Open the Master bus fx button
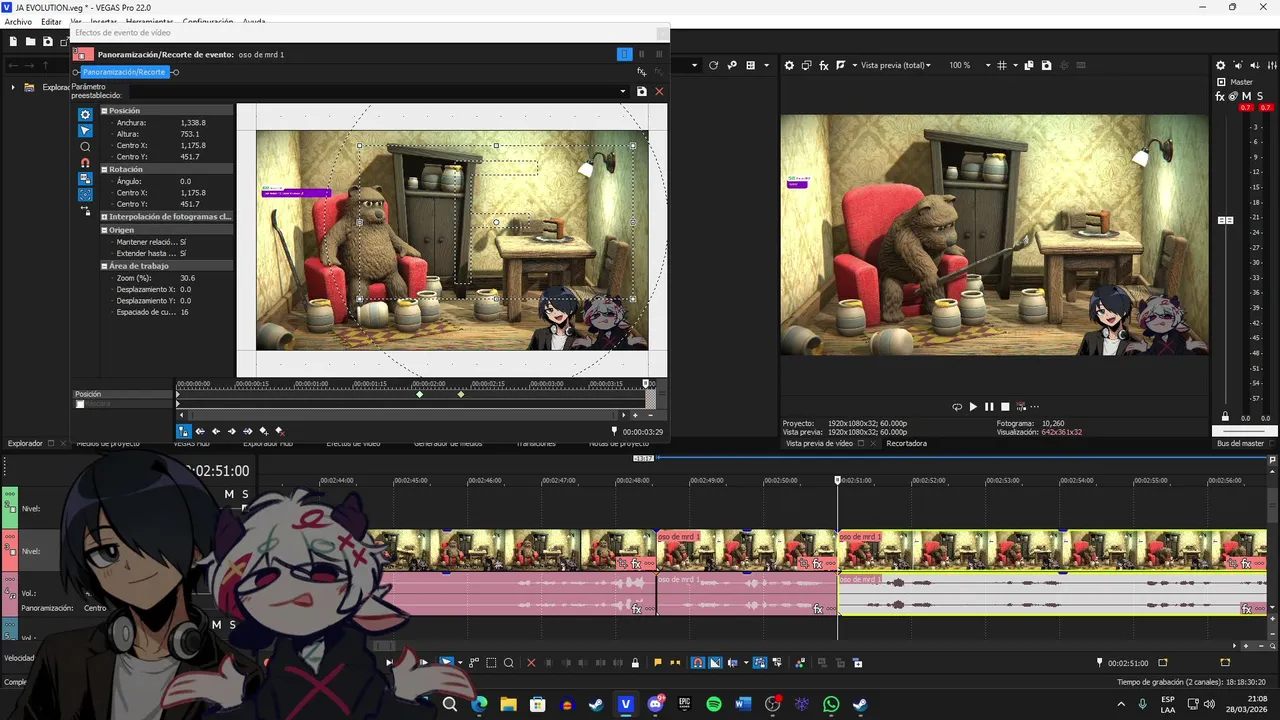Screen dimensions: 1280x720 (x=1220, y=96)
